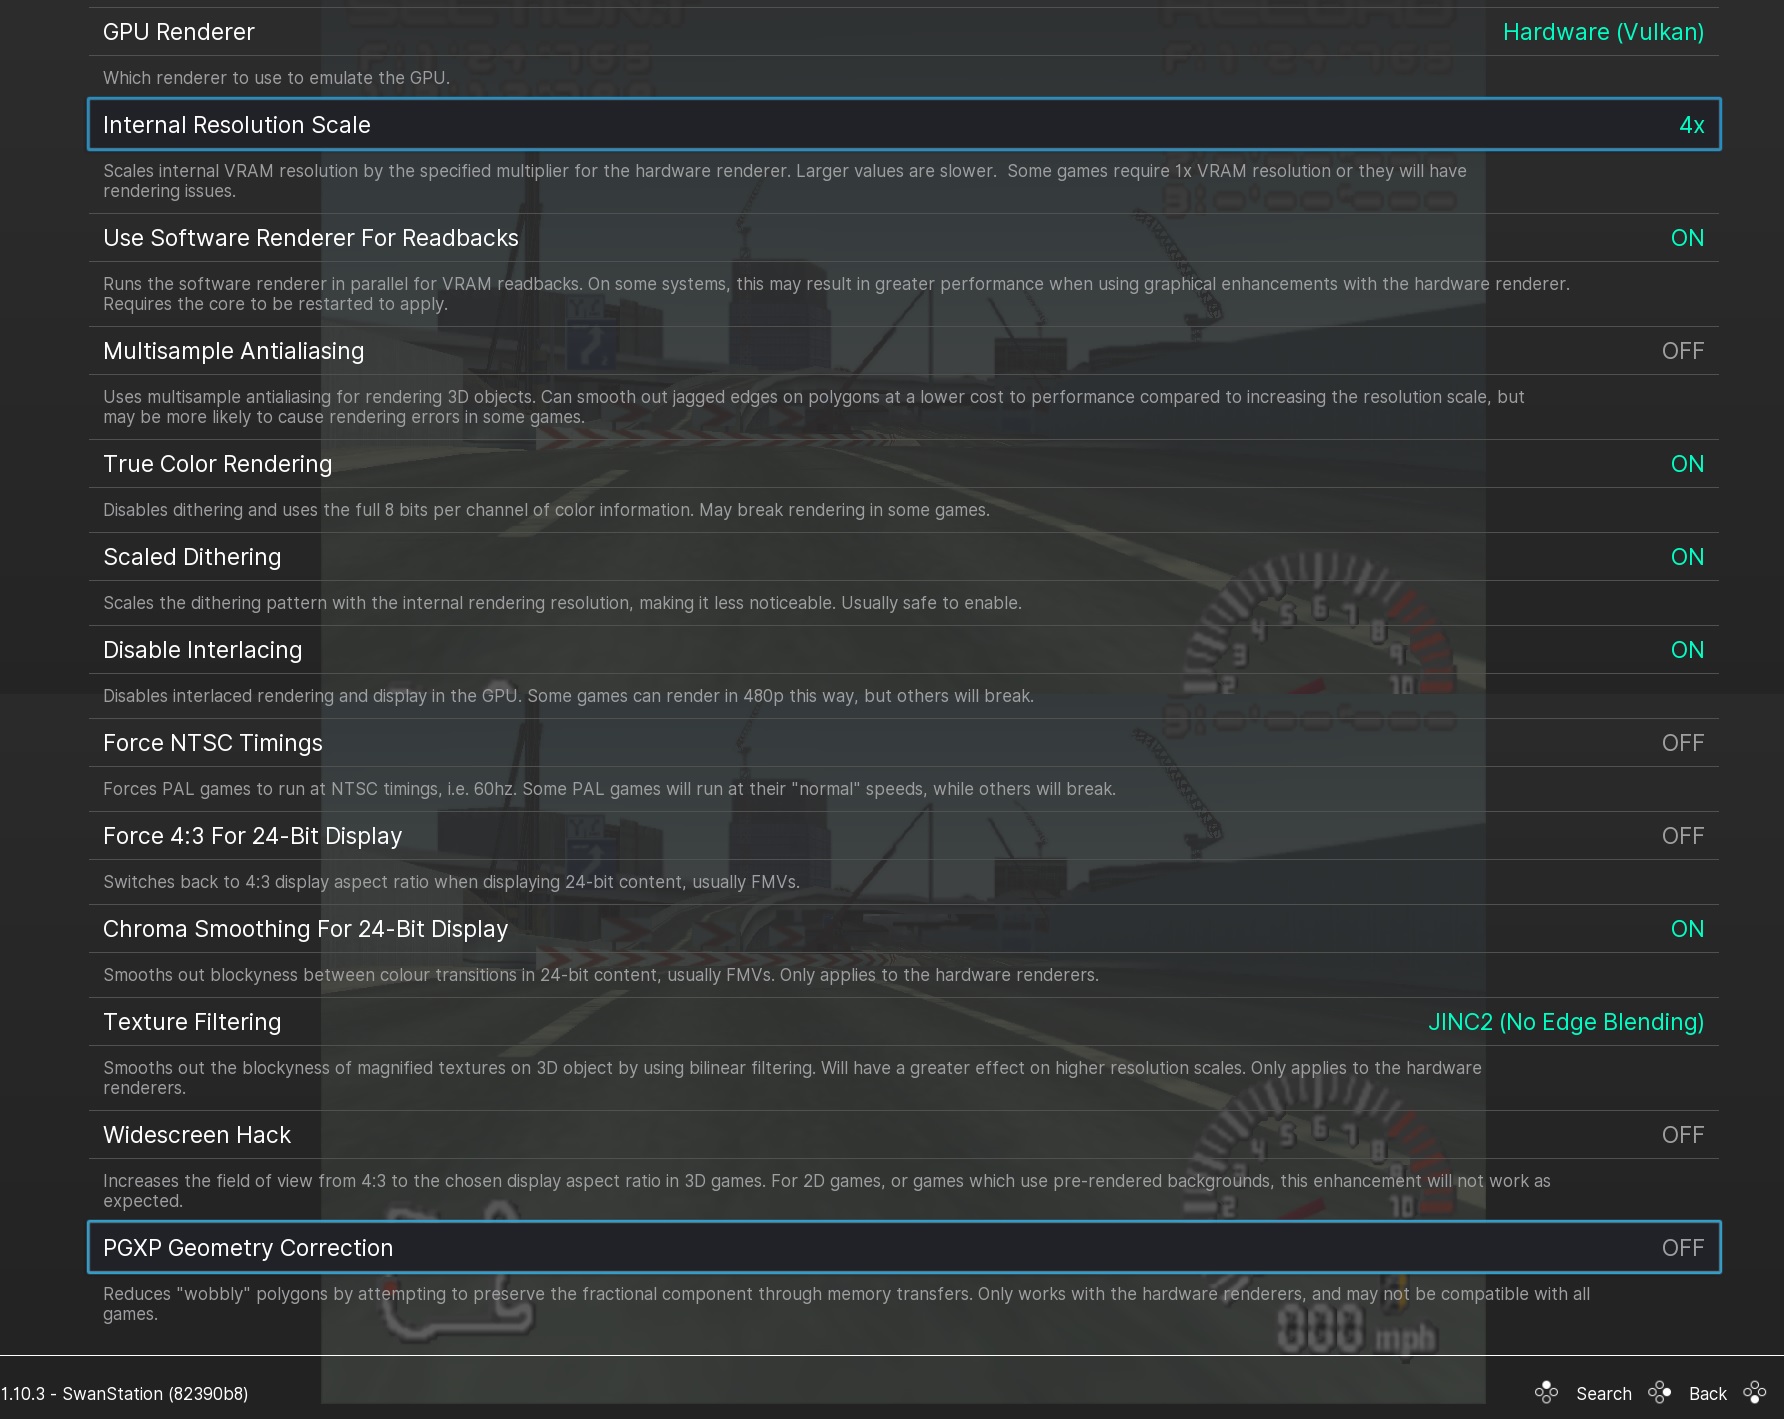The image size is (1784, 1419).
Task: Click the bottom-highlighted face-button icon after Back
Action: [x=1755, y=1392]
